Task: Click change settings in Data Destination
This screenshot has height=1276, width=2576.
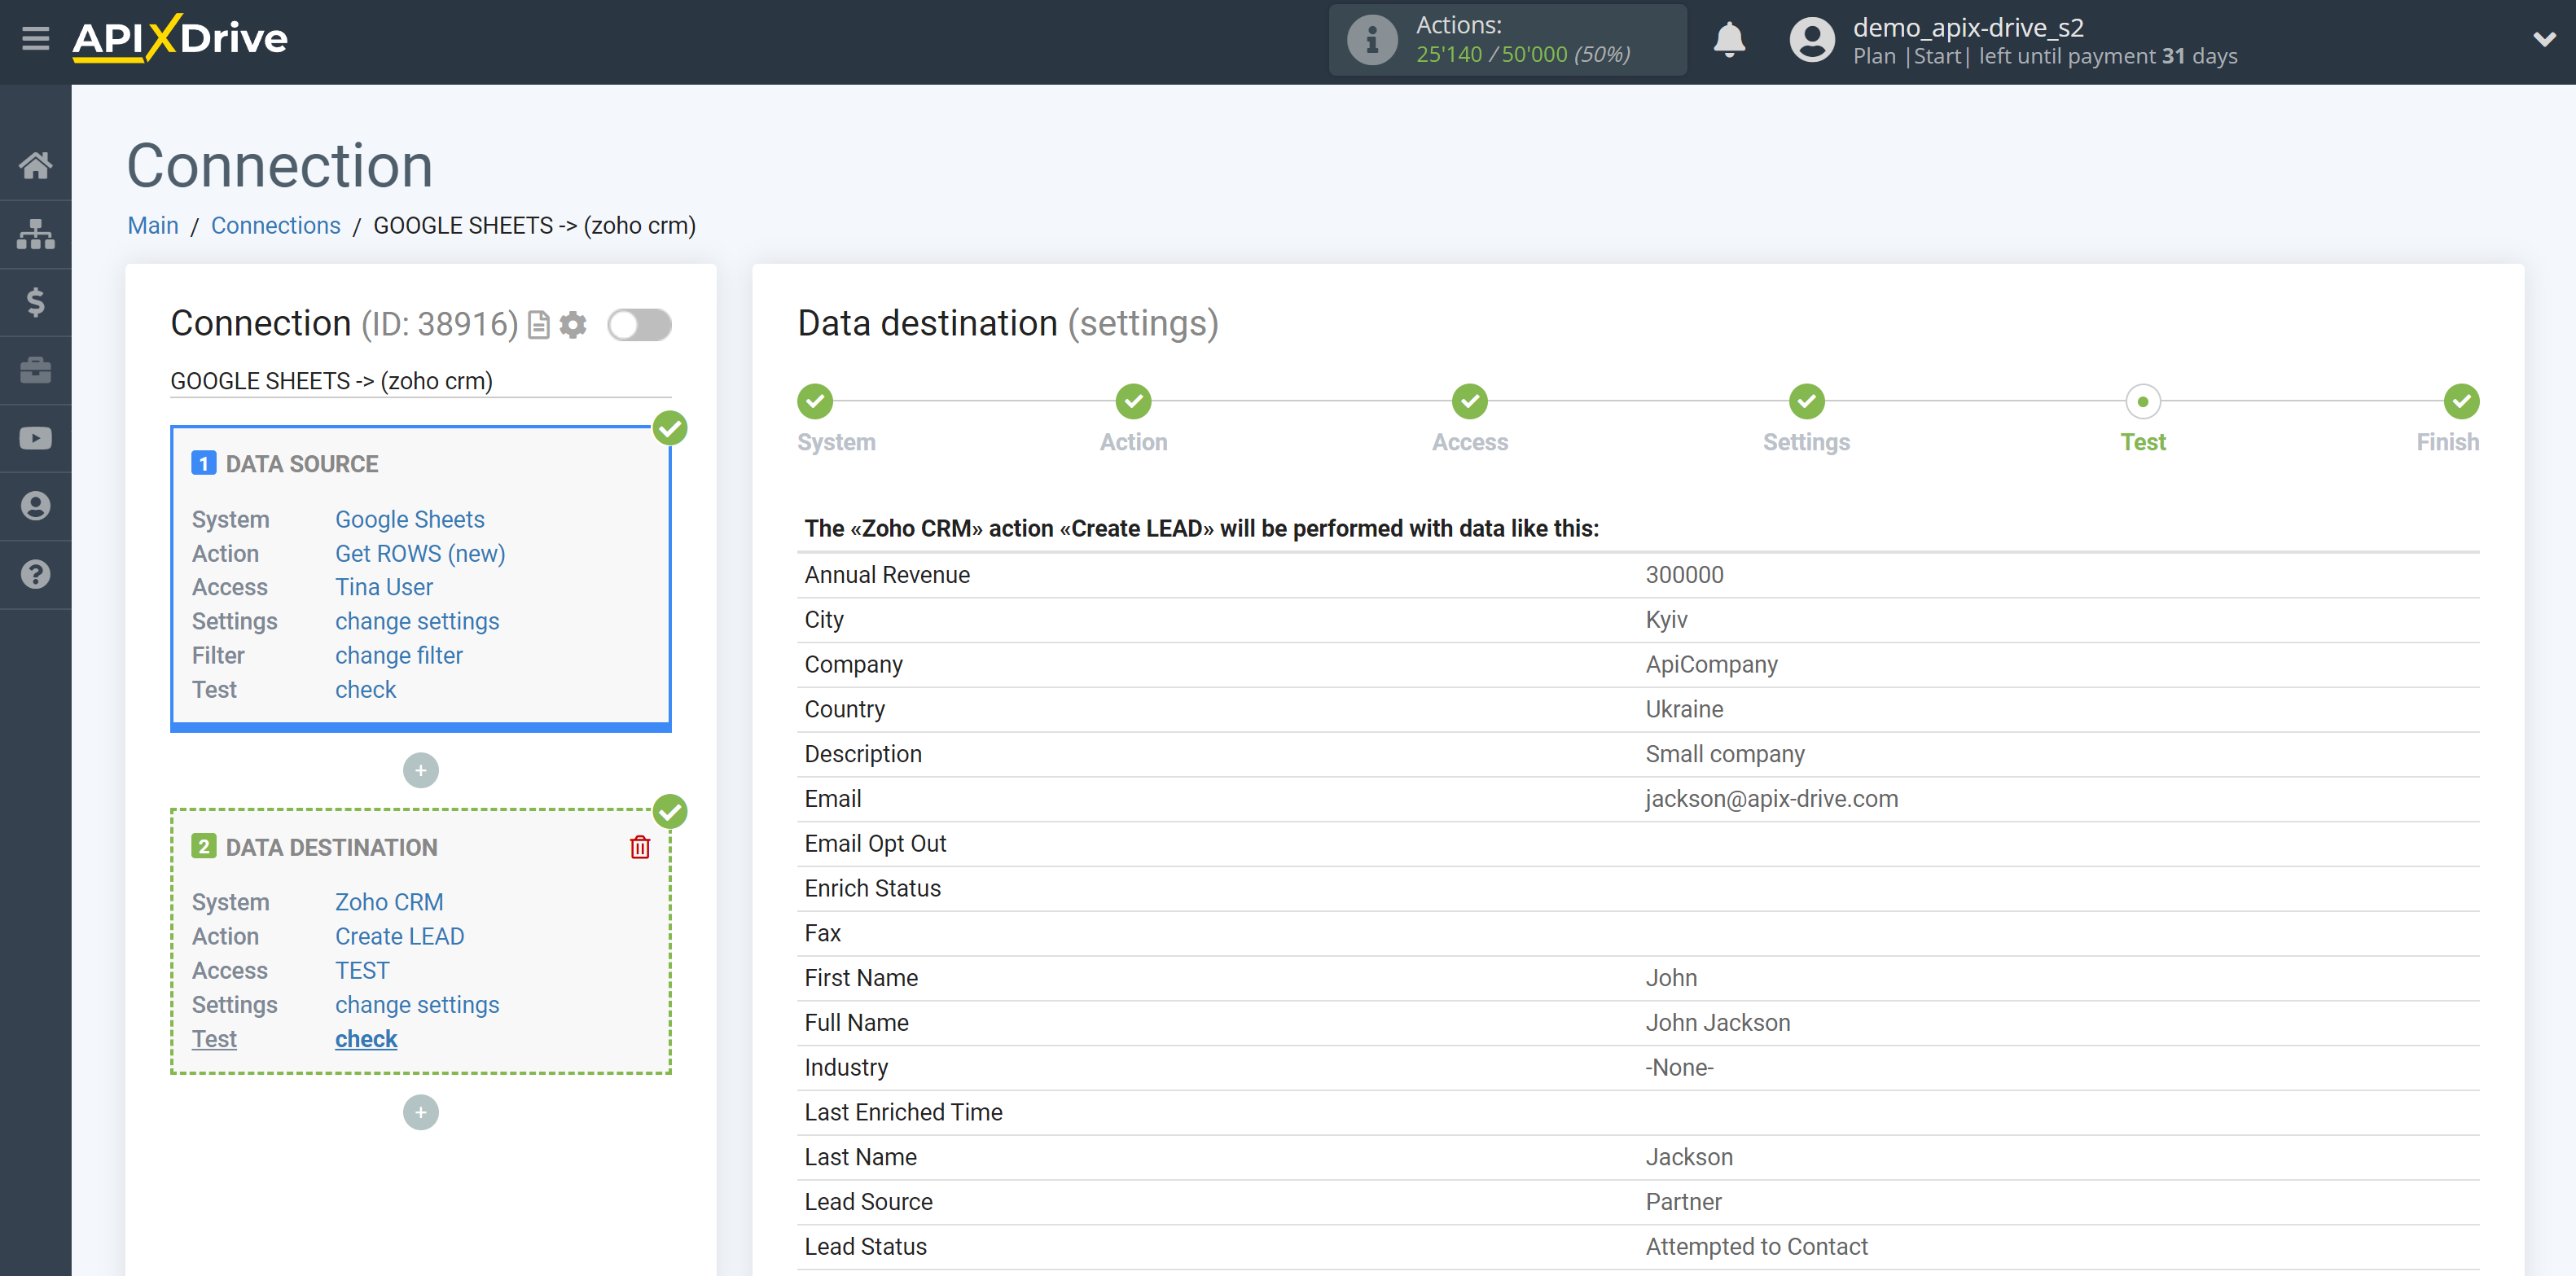Action: coord(417,1004)
